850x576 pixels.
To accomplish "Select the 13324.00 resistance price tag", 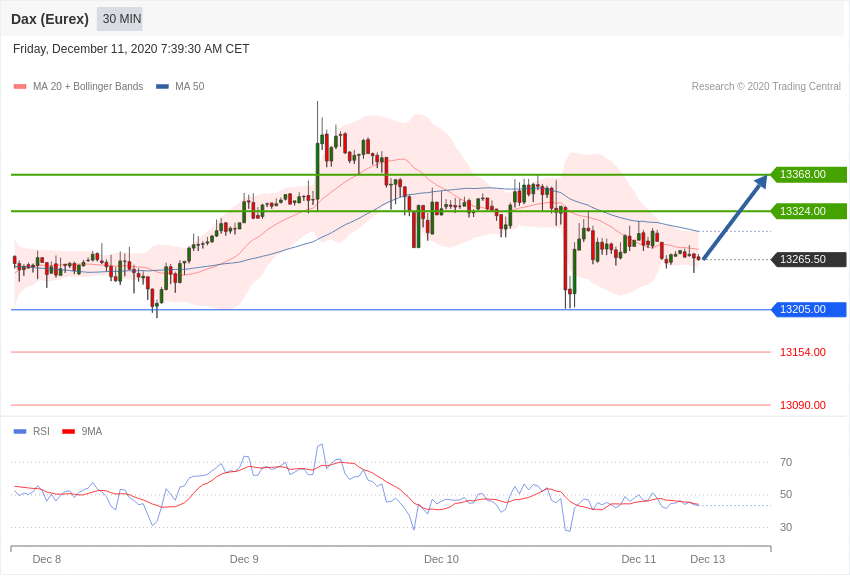I will click(808, 211).
